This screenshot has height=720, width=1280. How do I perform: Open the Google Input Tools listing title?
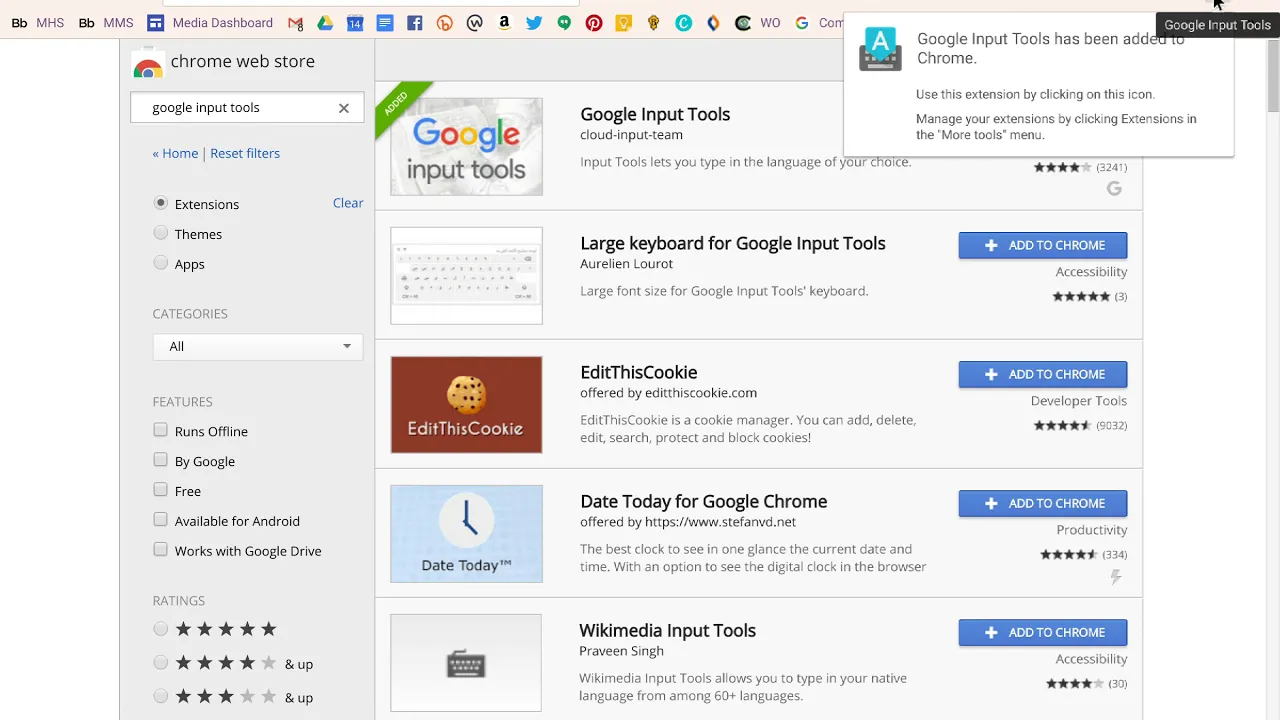(x=655, y=114)
